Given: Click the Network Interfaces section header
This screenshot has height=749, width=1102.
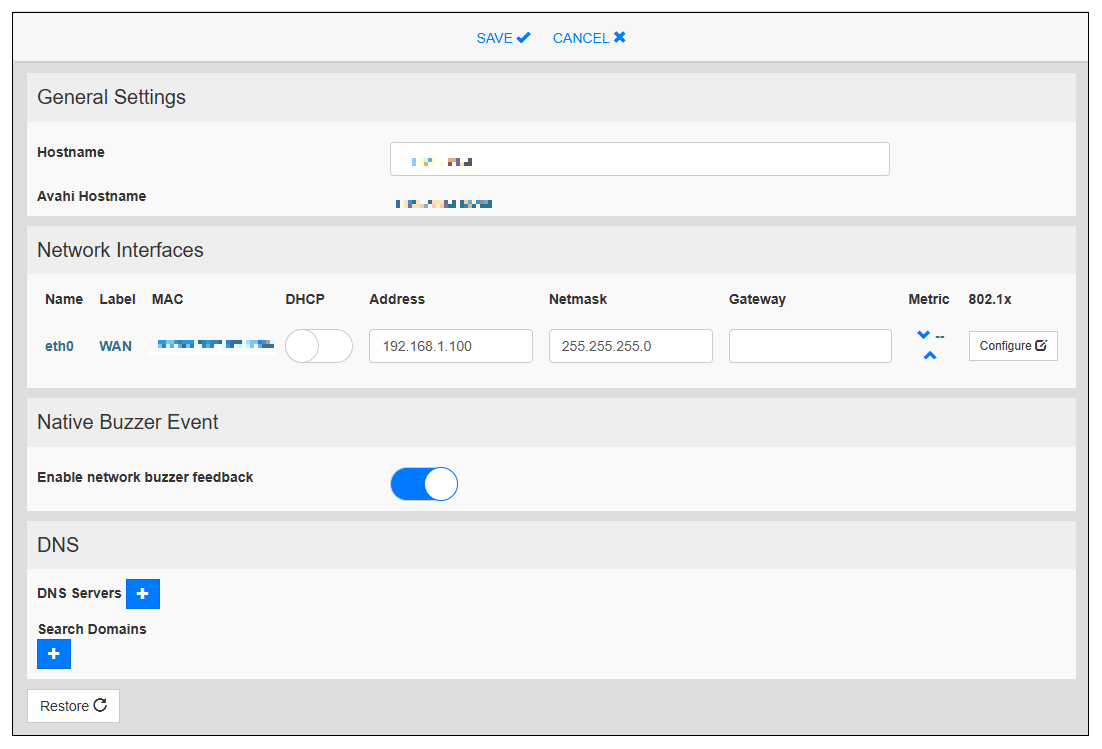Looking at the screenshot, I should click(120, 250).
